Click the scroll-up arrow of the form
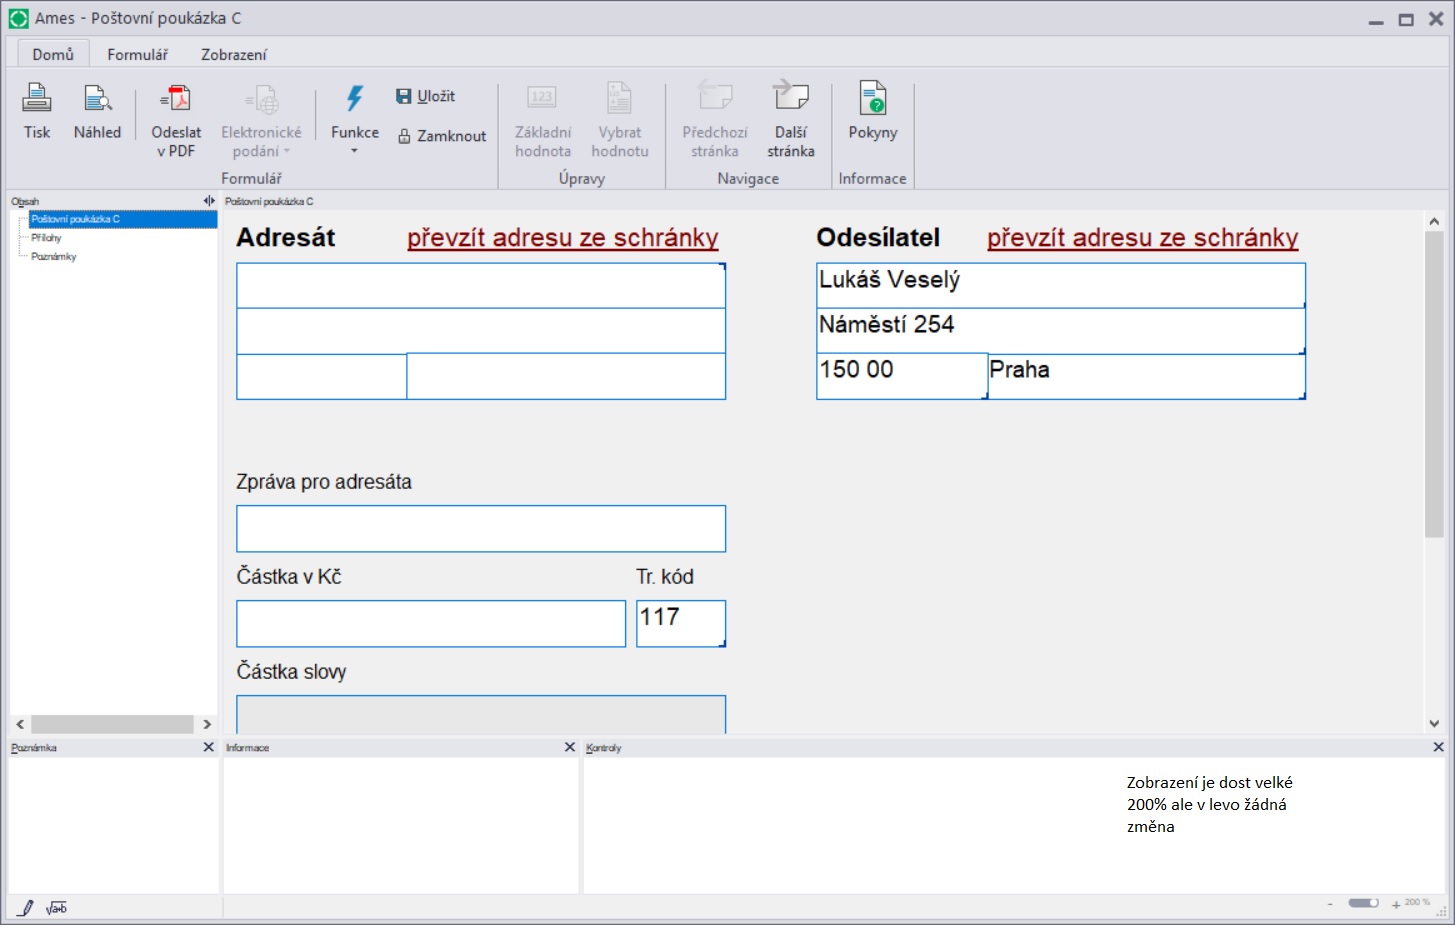Screen dimensions: 1455x927 [x=1434, y=221]
